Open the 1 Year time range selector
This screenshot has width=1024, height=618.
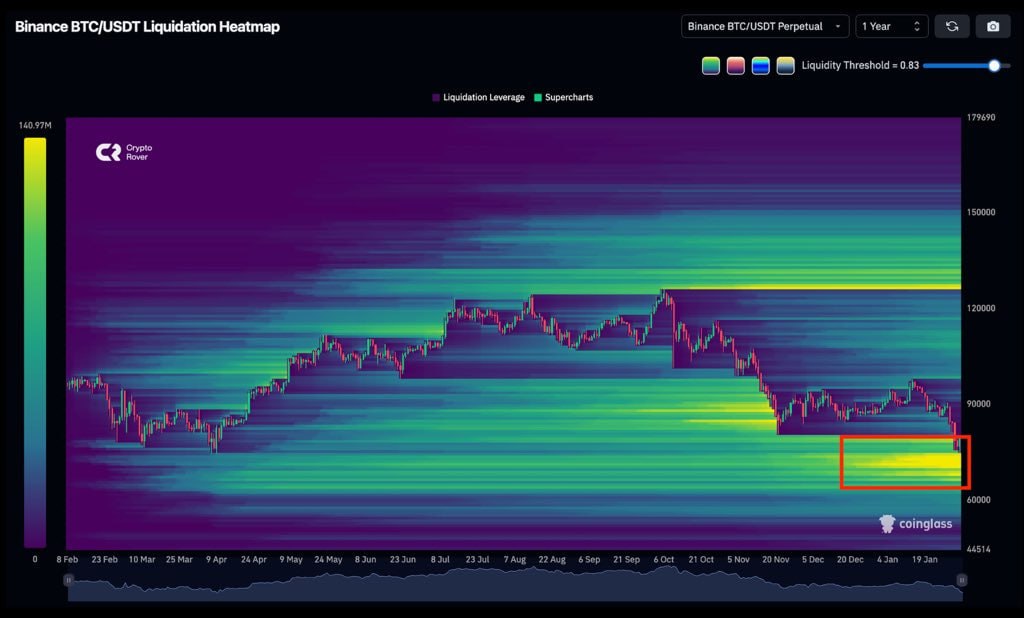point(891,26)
